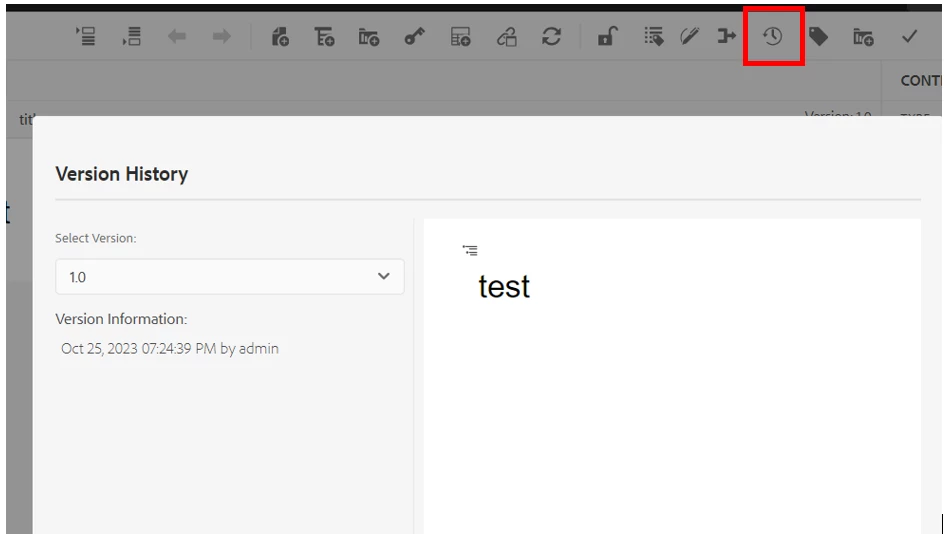Image resolution: width=945 pixels, height=534 pixels.
Task: Click the 'Version History' dialog title
Action: (x=122, y=174)
